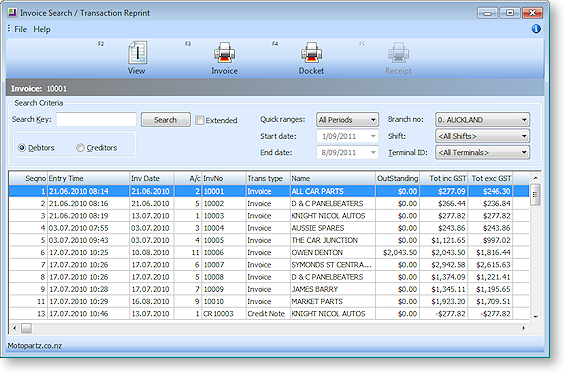Sort by Entry Time column header
565x373 pixels.
pyautogui.click(x=88, y=178)
